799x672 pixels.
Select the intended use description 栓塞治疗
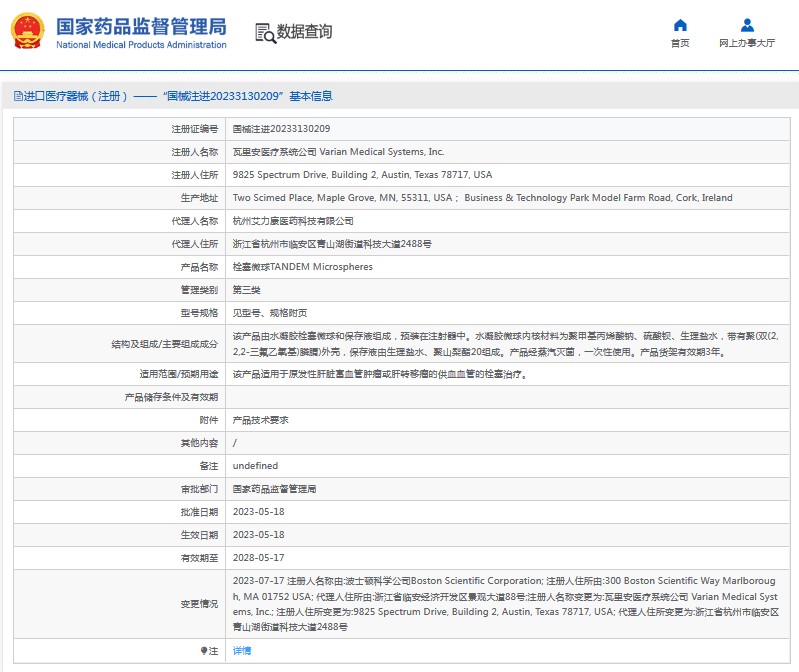coord(380,374)
